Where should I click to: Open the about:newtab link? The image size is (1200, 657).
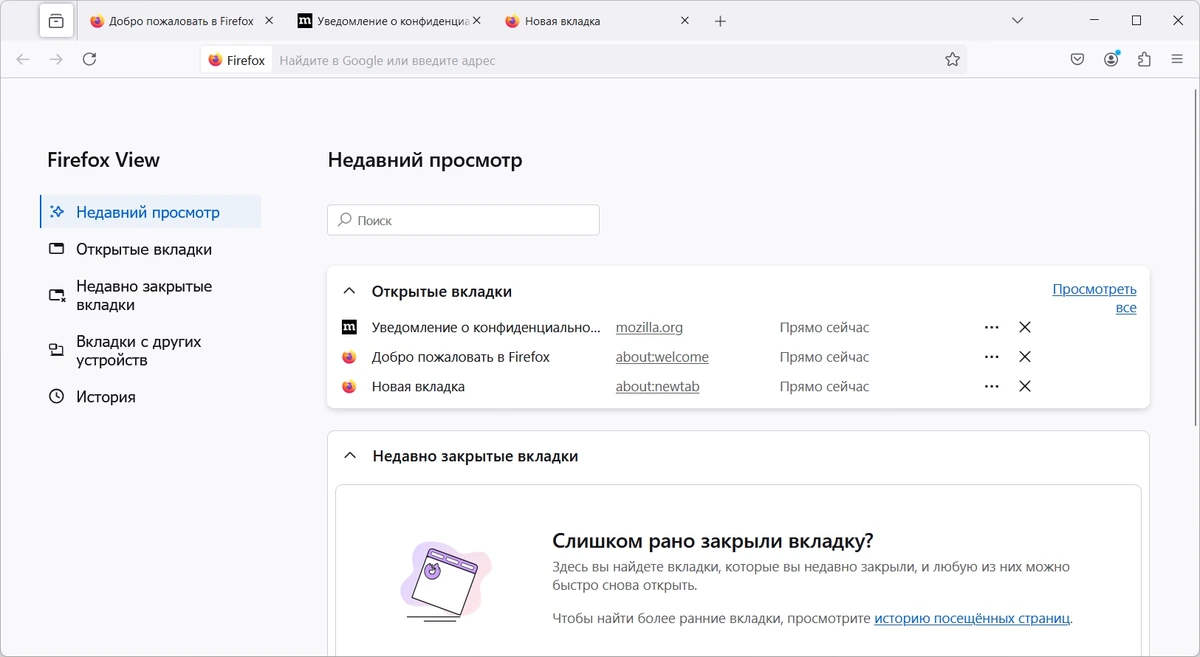pyautogui.click(x=657, y=386)
